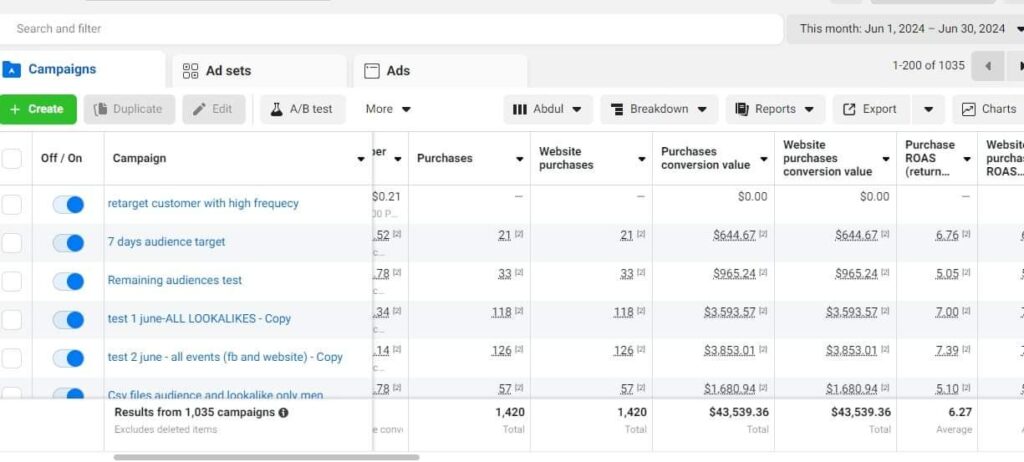Check the select-all campaigns header checkbox
1024x462 pixels.
[12, 158]
